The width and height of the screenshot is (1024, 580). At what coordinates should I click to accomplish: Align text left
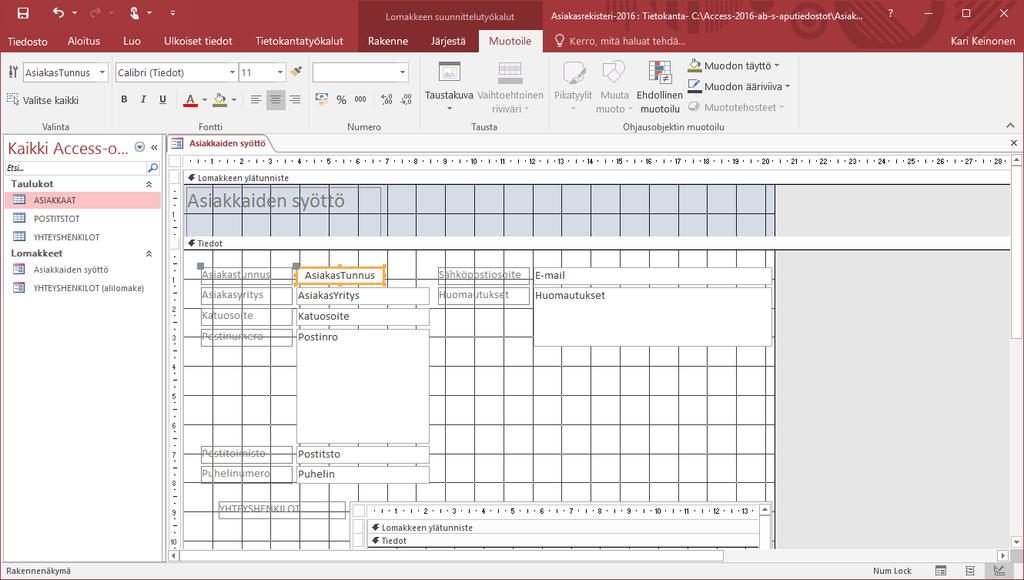(x=256, y=99)
